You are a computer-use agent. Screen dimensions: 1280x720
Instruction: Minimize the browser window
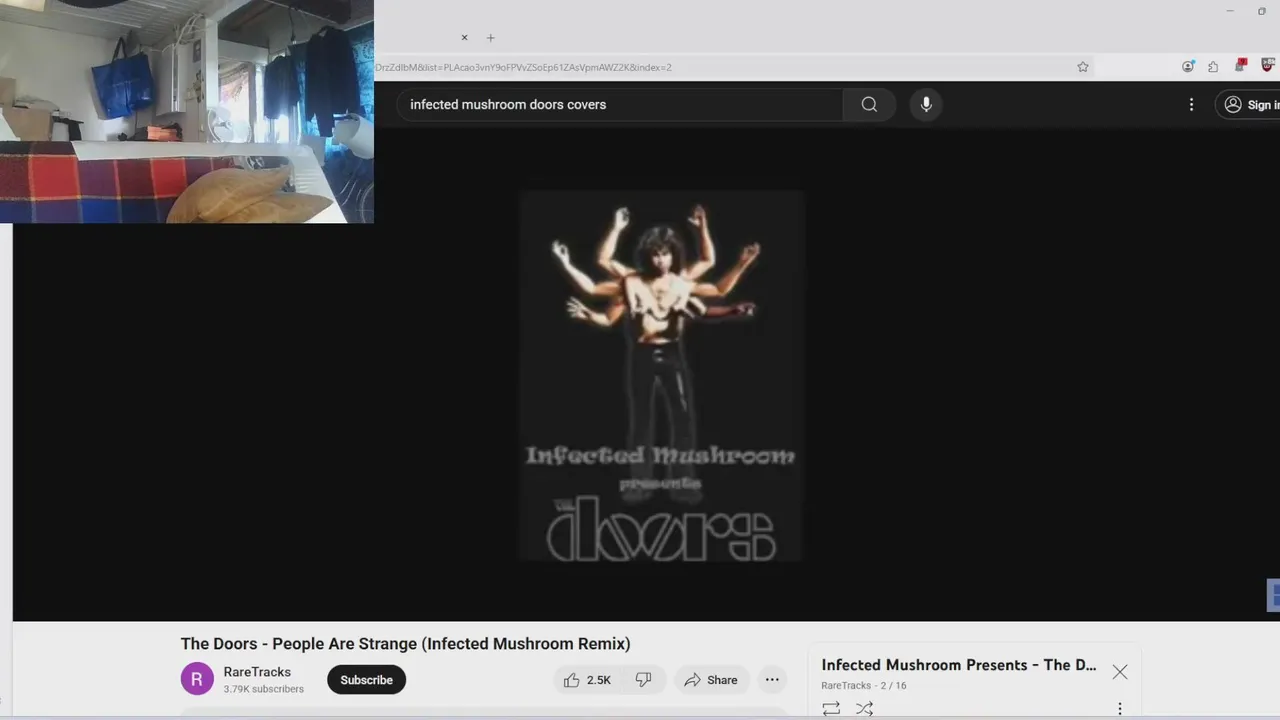[1230, 11]
